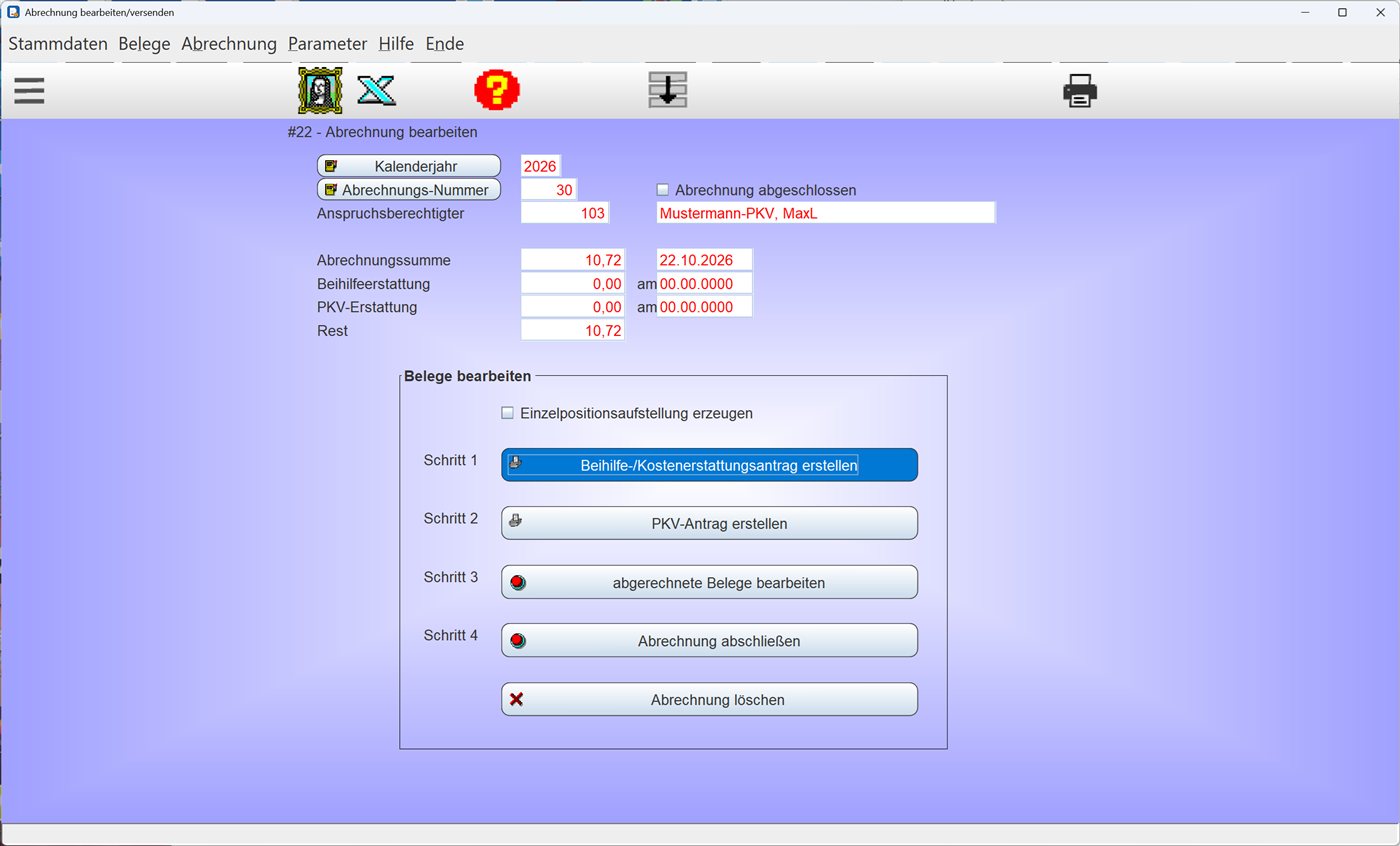
Task: Click 'Abrechnung löschen' button
Action: pyautogui.click(x=709, y=699)
